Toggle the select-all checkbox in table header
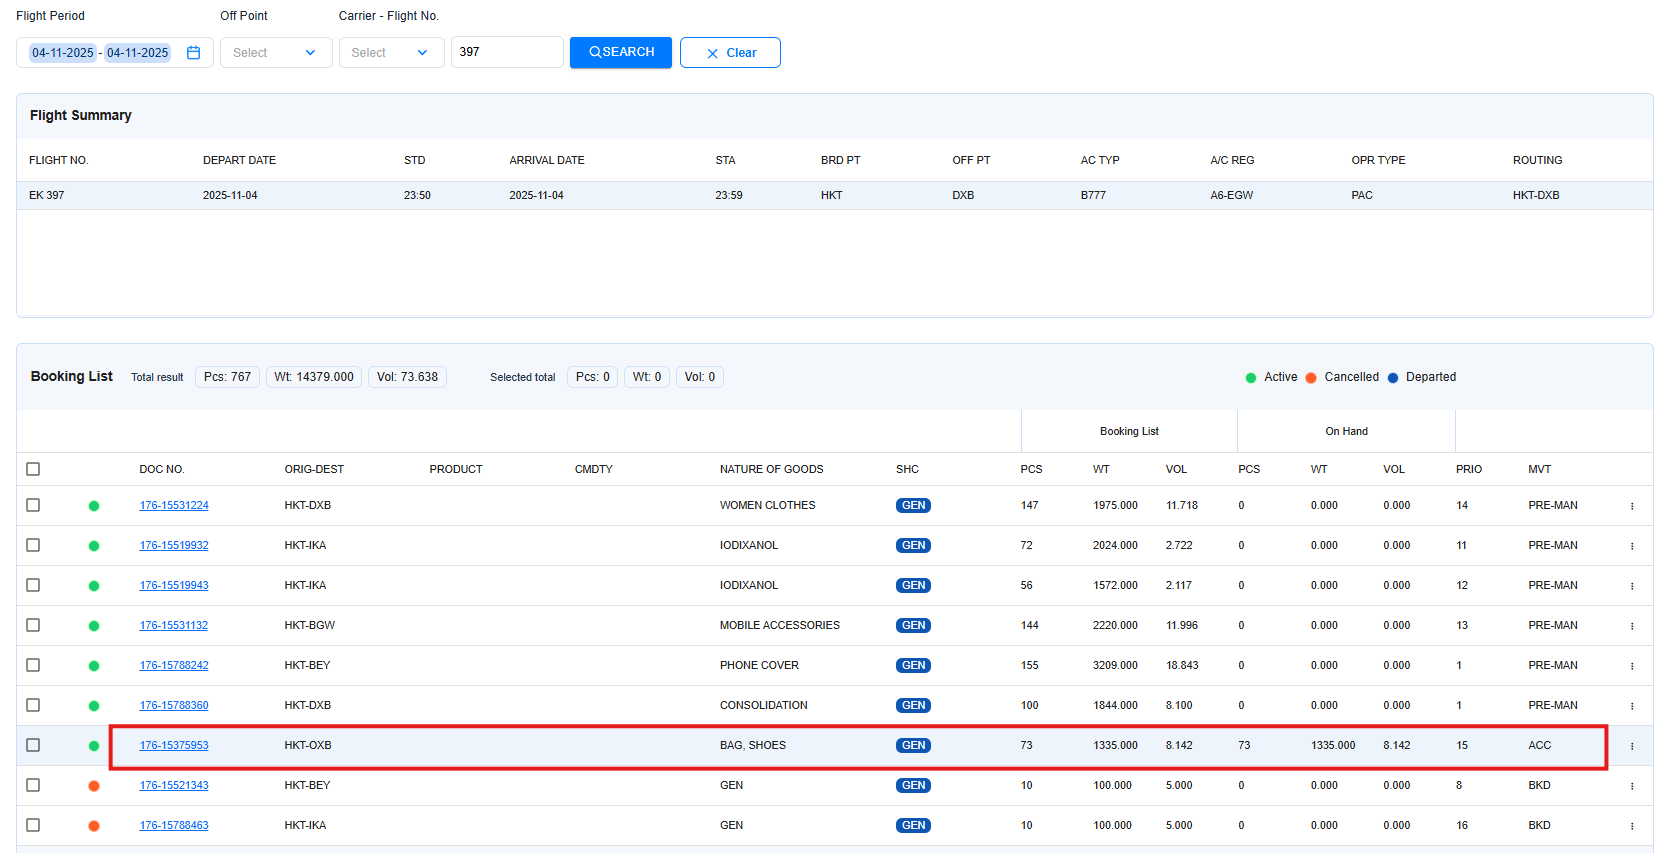Screen dimensions: 1661x853 click(33, 469)
